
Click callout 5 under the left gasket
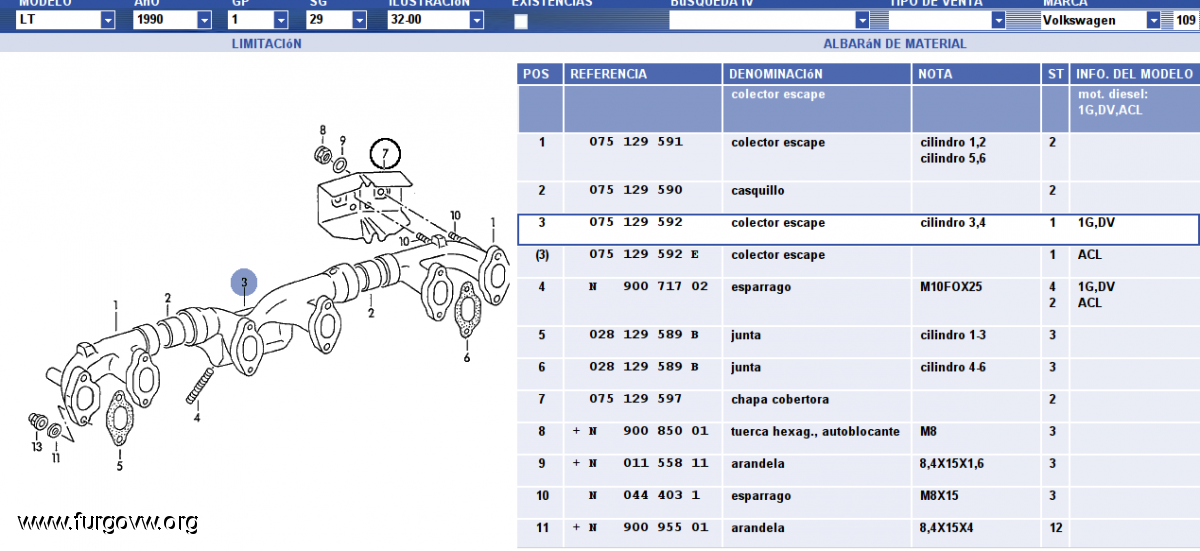119,466
